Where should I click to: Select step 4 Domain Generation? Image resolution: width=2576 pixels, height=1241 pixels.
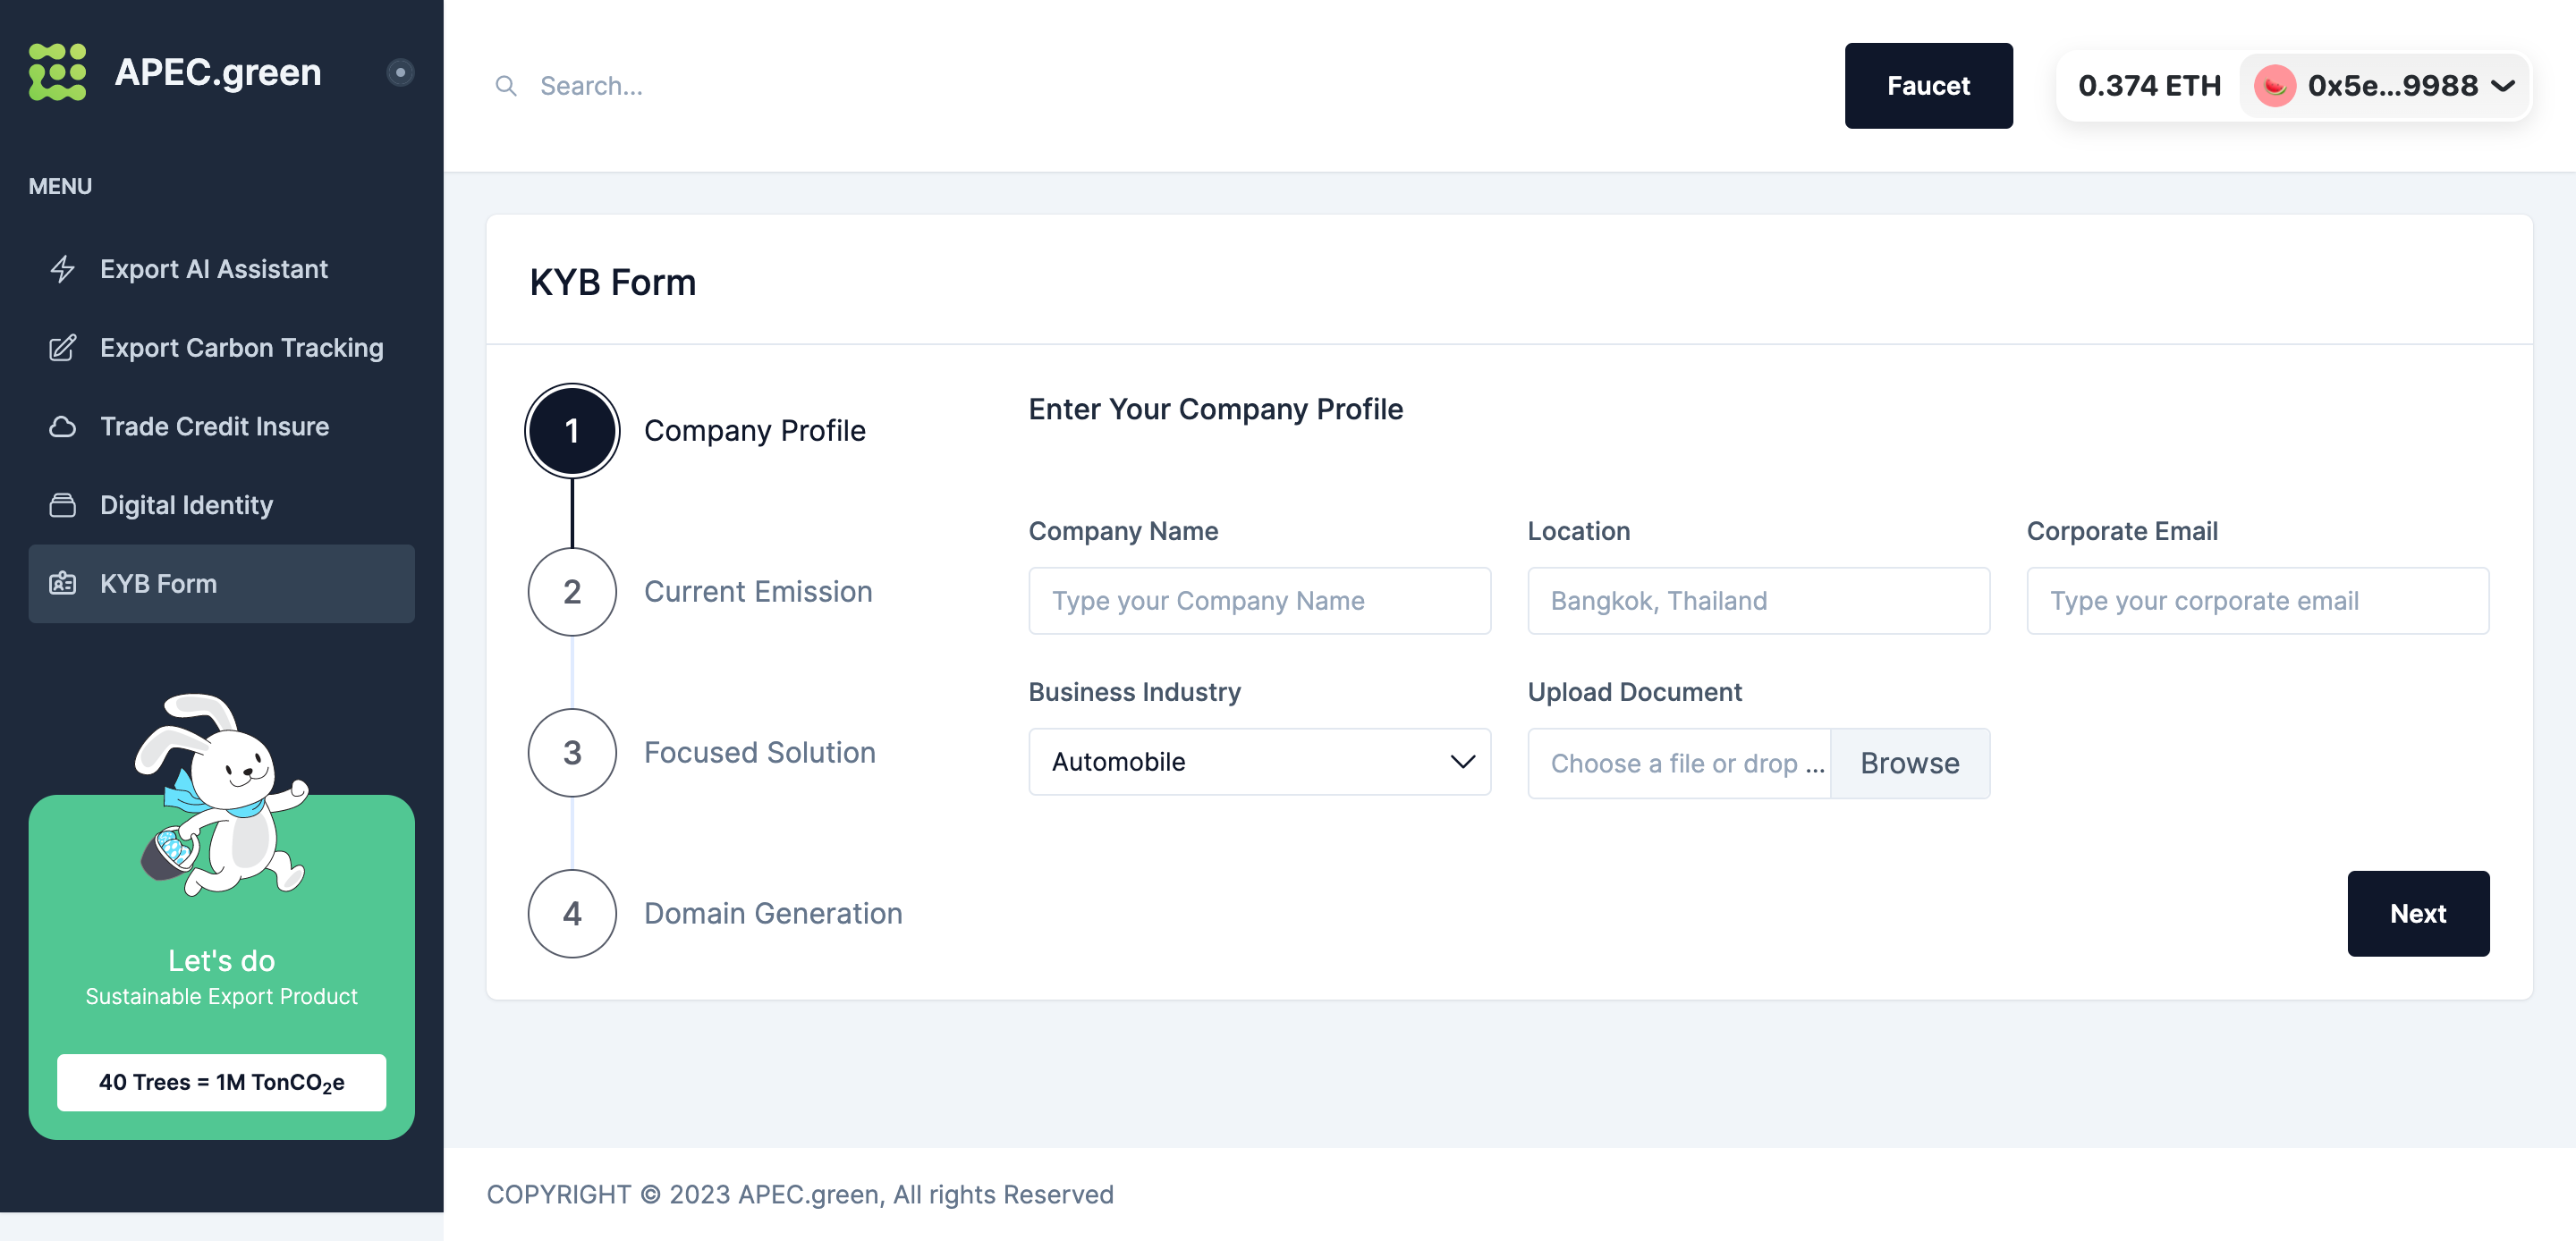(572, 914)
